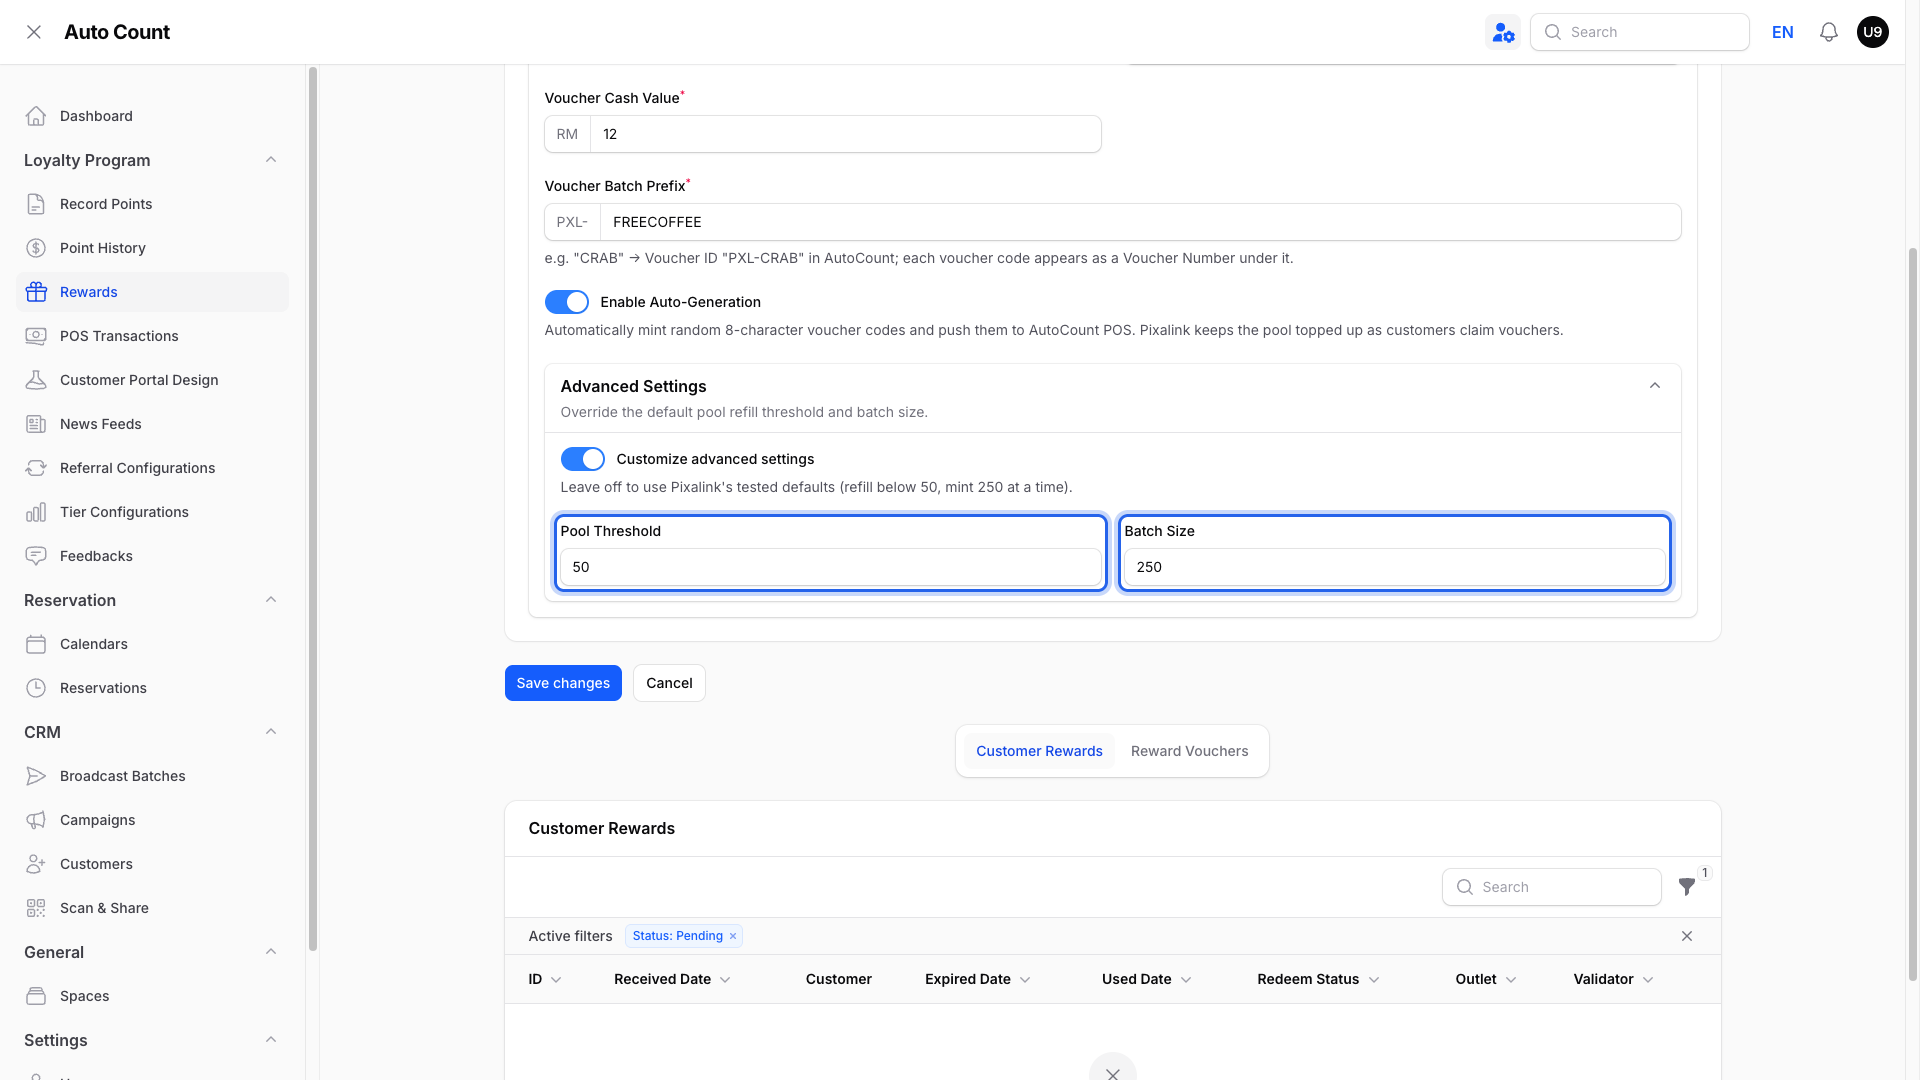Collapse the General section
Image resolution: width=1920 pixels, height=1080 pixels.
pos(271,952)
